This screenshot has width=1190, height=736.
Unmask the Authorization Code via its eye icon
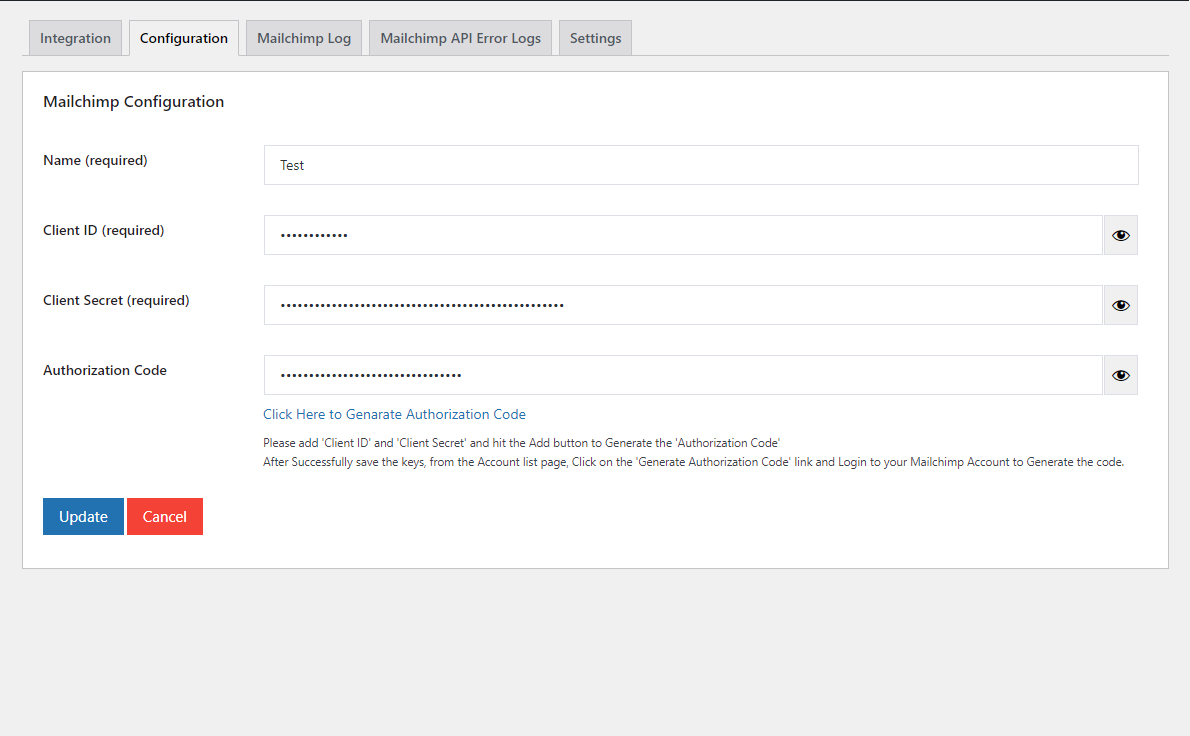pyautogui.click(x=1120, y=375)
